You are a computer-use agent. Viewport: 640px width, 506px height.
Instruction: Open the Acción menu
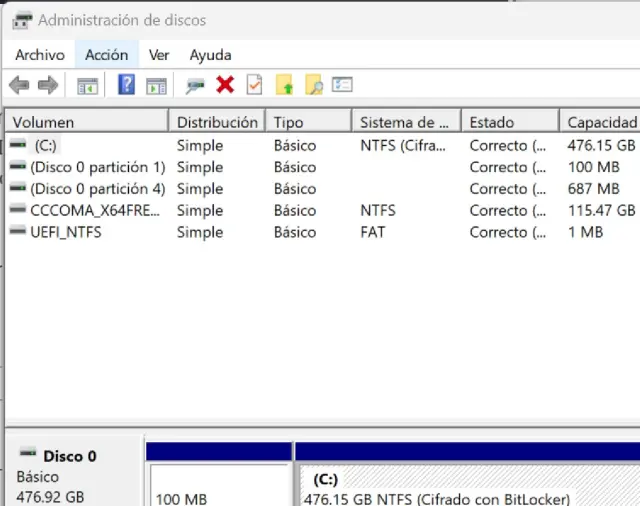click(106, 55)
